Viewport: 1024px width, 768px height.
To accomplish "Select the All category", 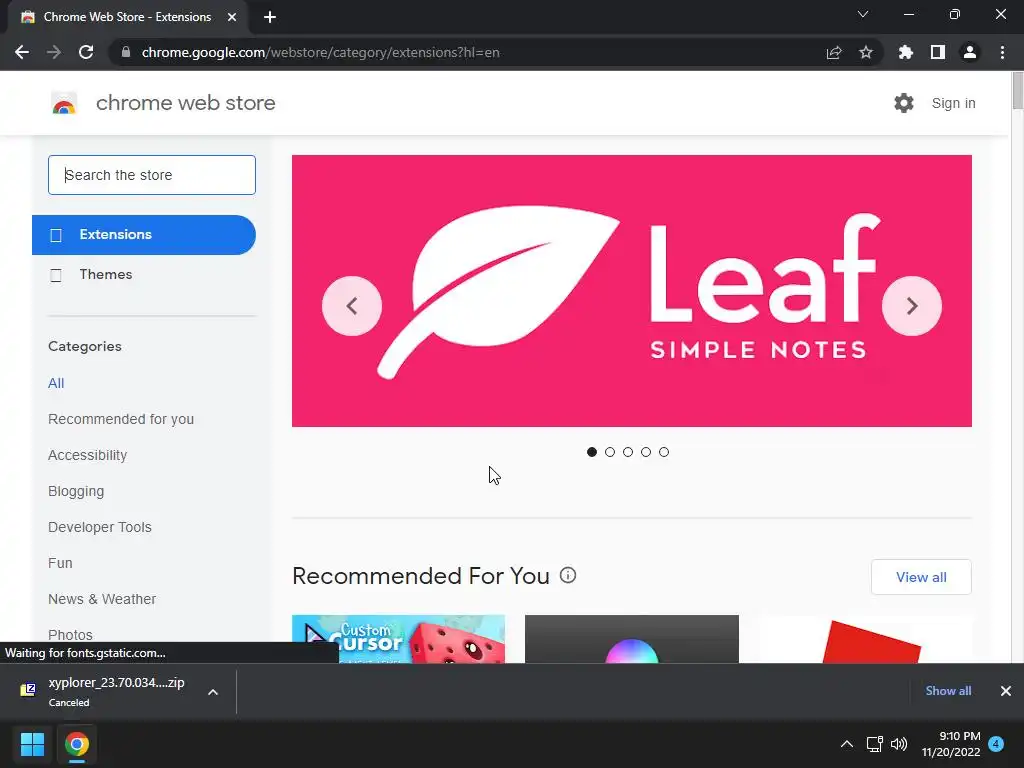I will (x=56, y=383).
